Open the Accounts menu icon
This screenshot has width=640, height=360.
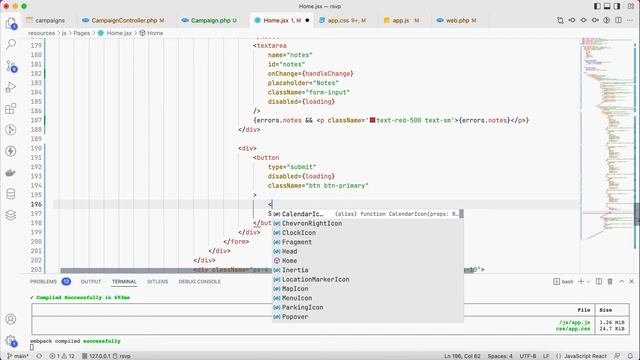point(11,319)
